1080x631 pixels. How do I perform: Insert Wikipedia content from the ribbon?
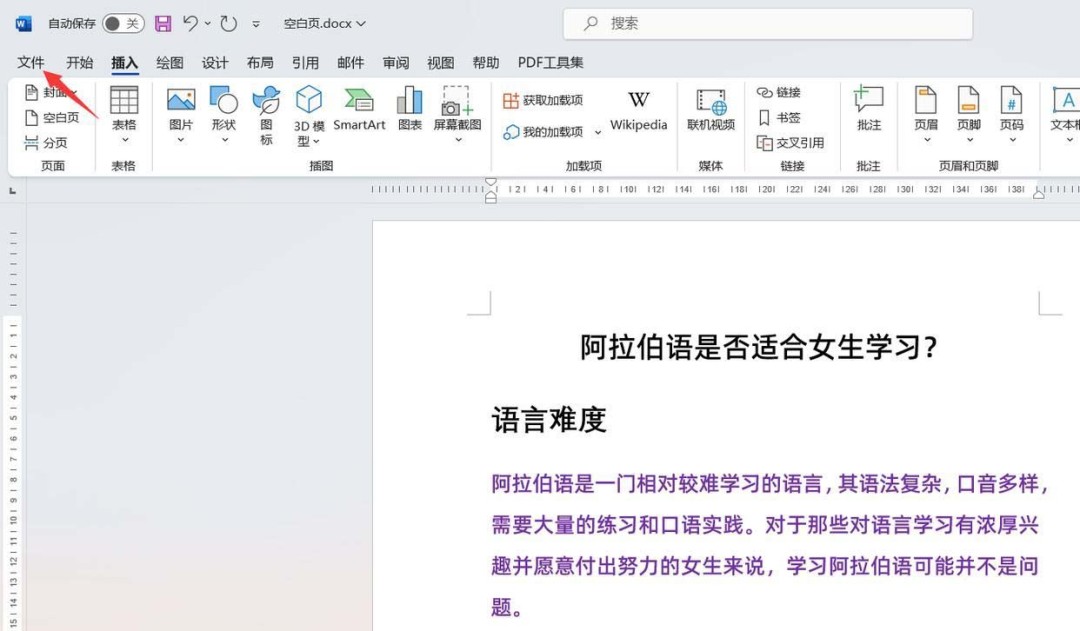(x=638, y=110)
